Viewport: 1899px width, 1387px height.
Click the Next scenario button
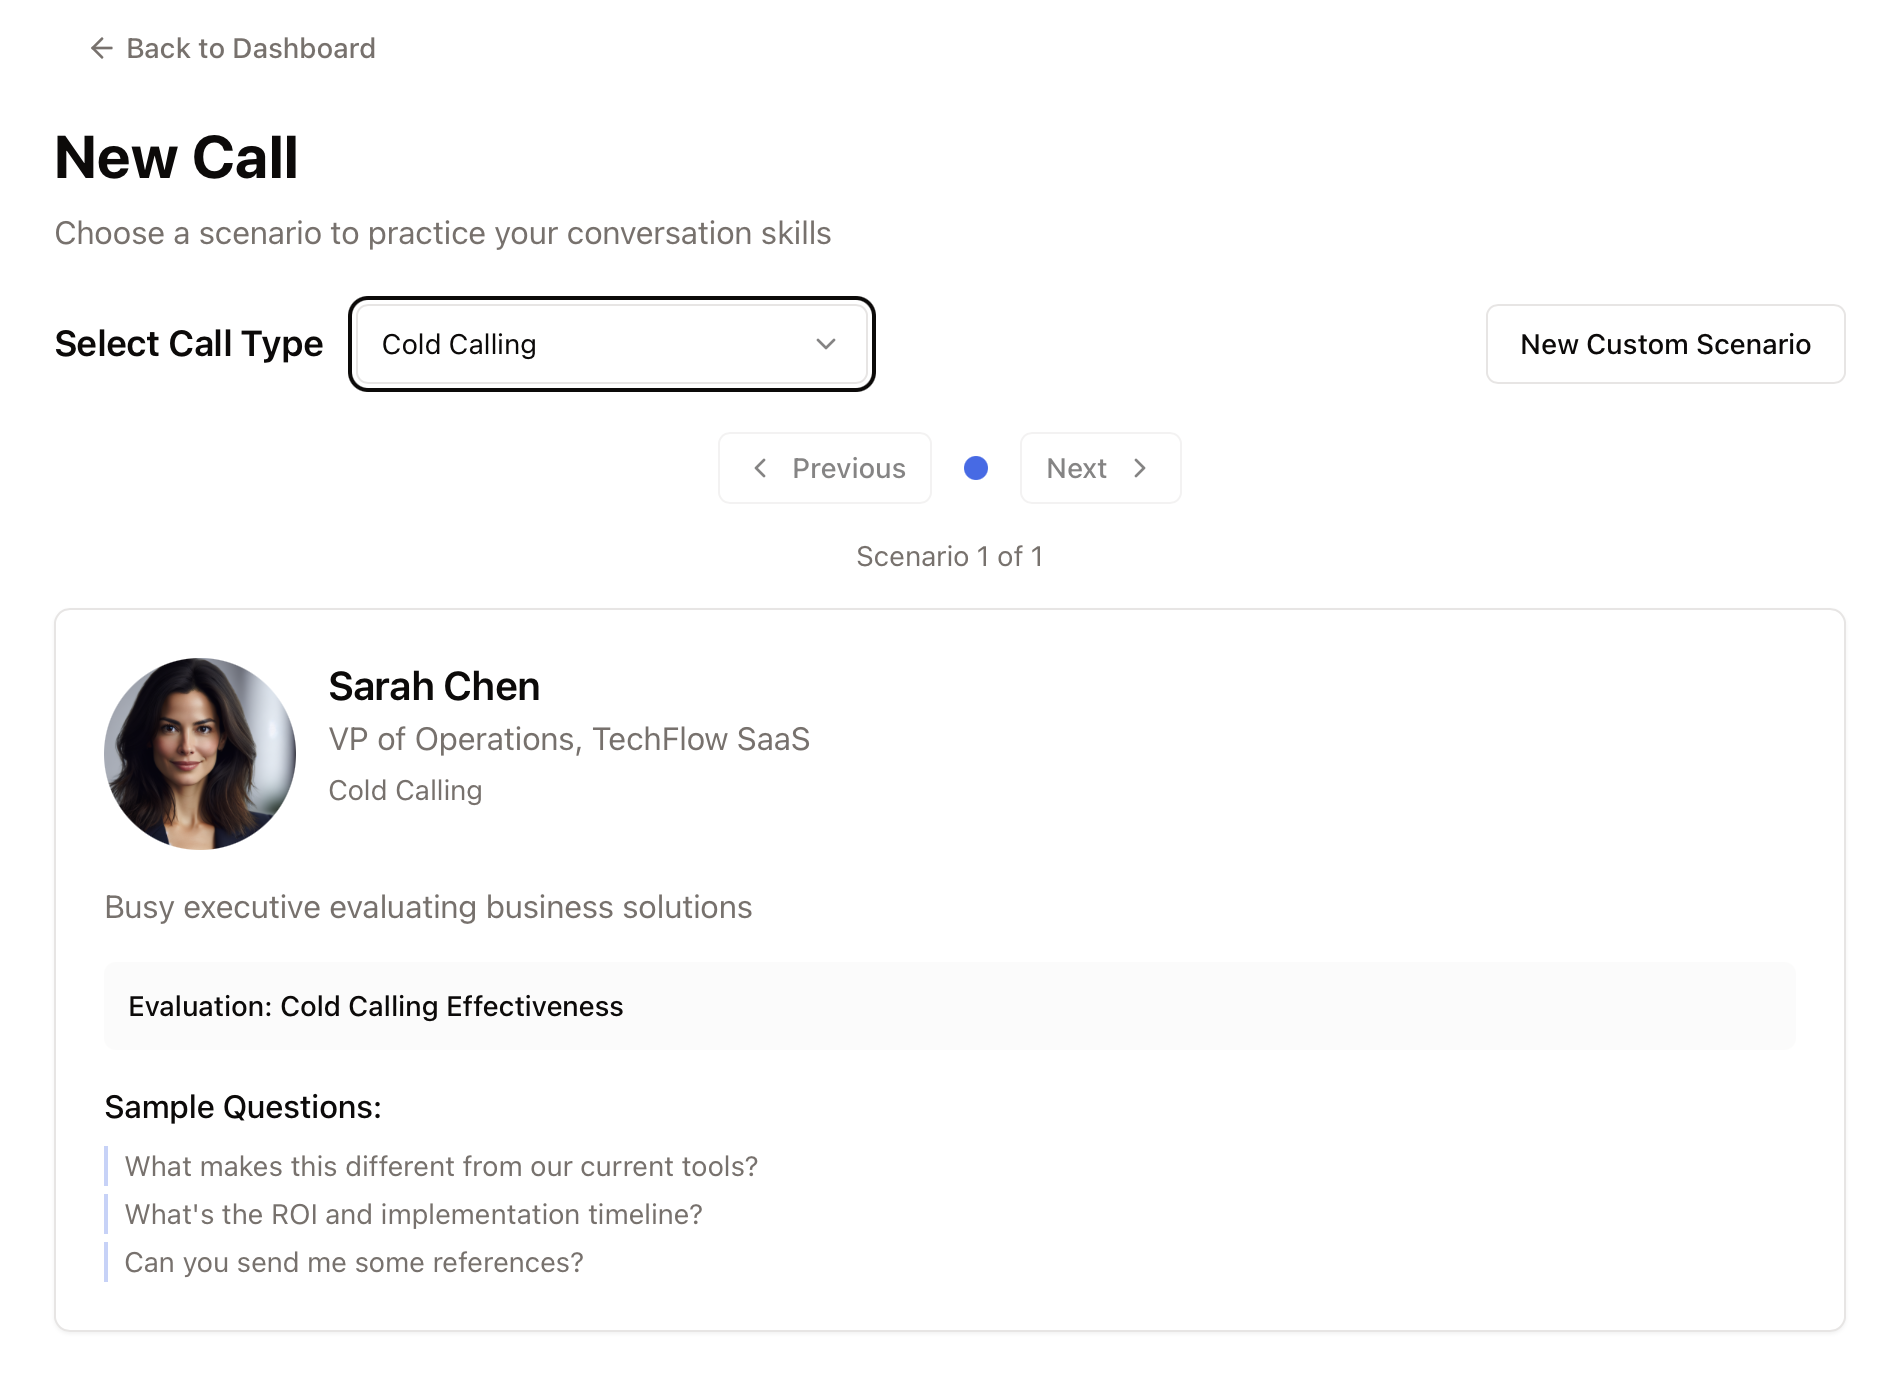point(1099,467)
